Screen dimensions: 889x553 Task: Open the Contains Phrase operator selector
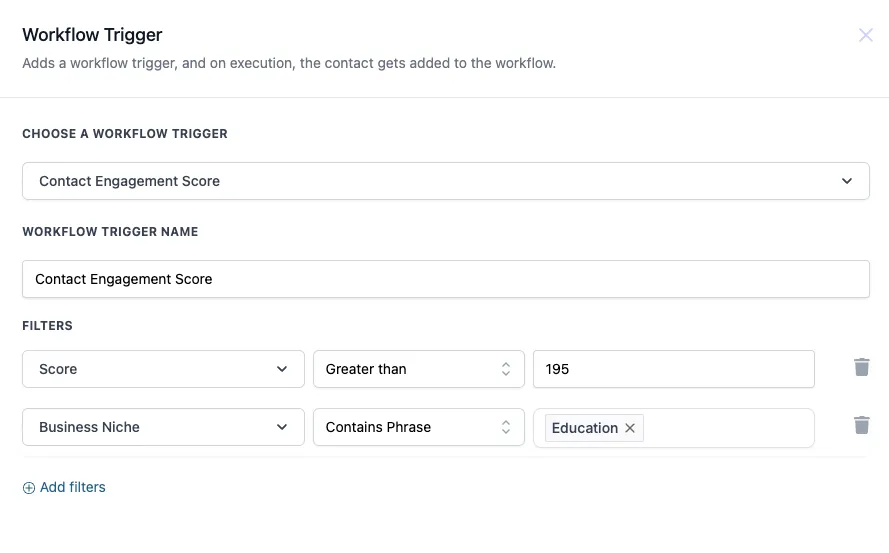tap(418, 427)
